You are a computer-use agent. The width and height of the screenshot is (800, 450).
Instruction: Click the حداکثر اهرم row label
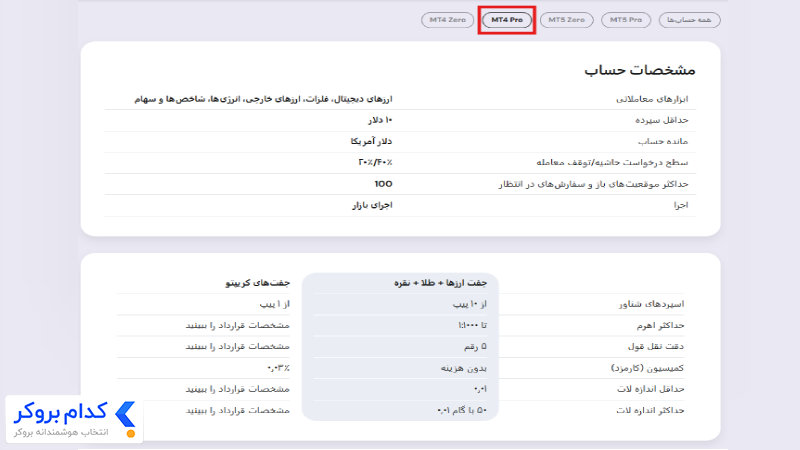(660, 326)
